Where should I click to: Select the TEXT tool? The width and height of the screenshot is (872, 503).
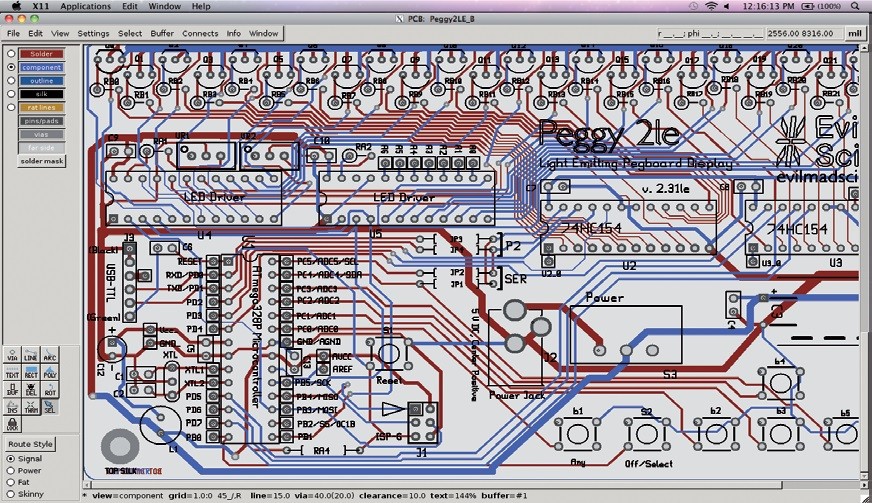coord(12,372)
